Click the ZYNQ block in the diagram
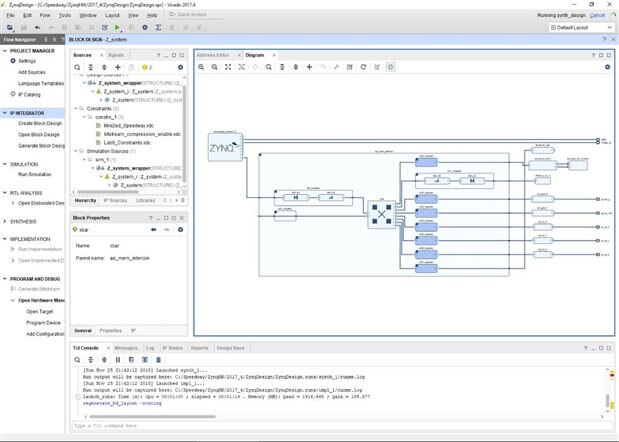 point(224,149)
